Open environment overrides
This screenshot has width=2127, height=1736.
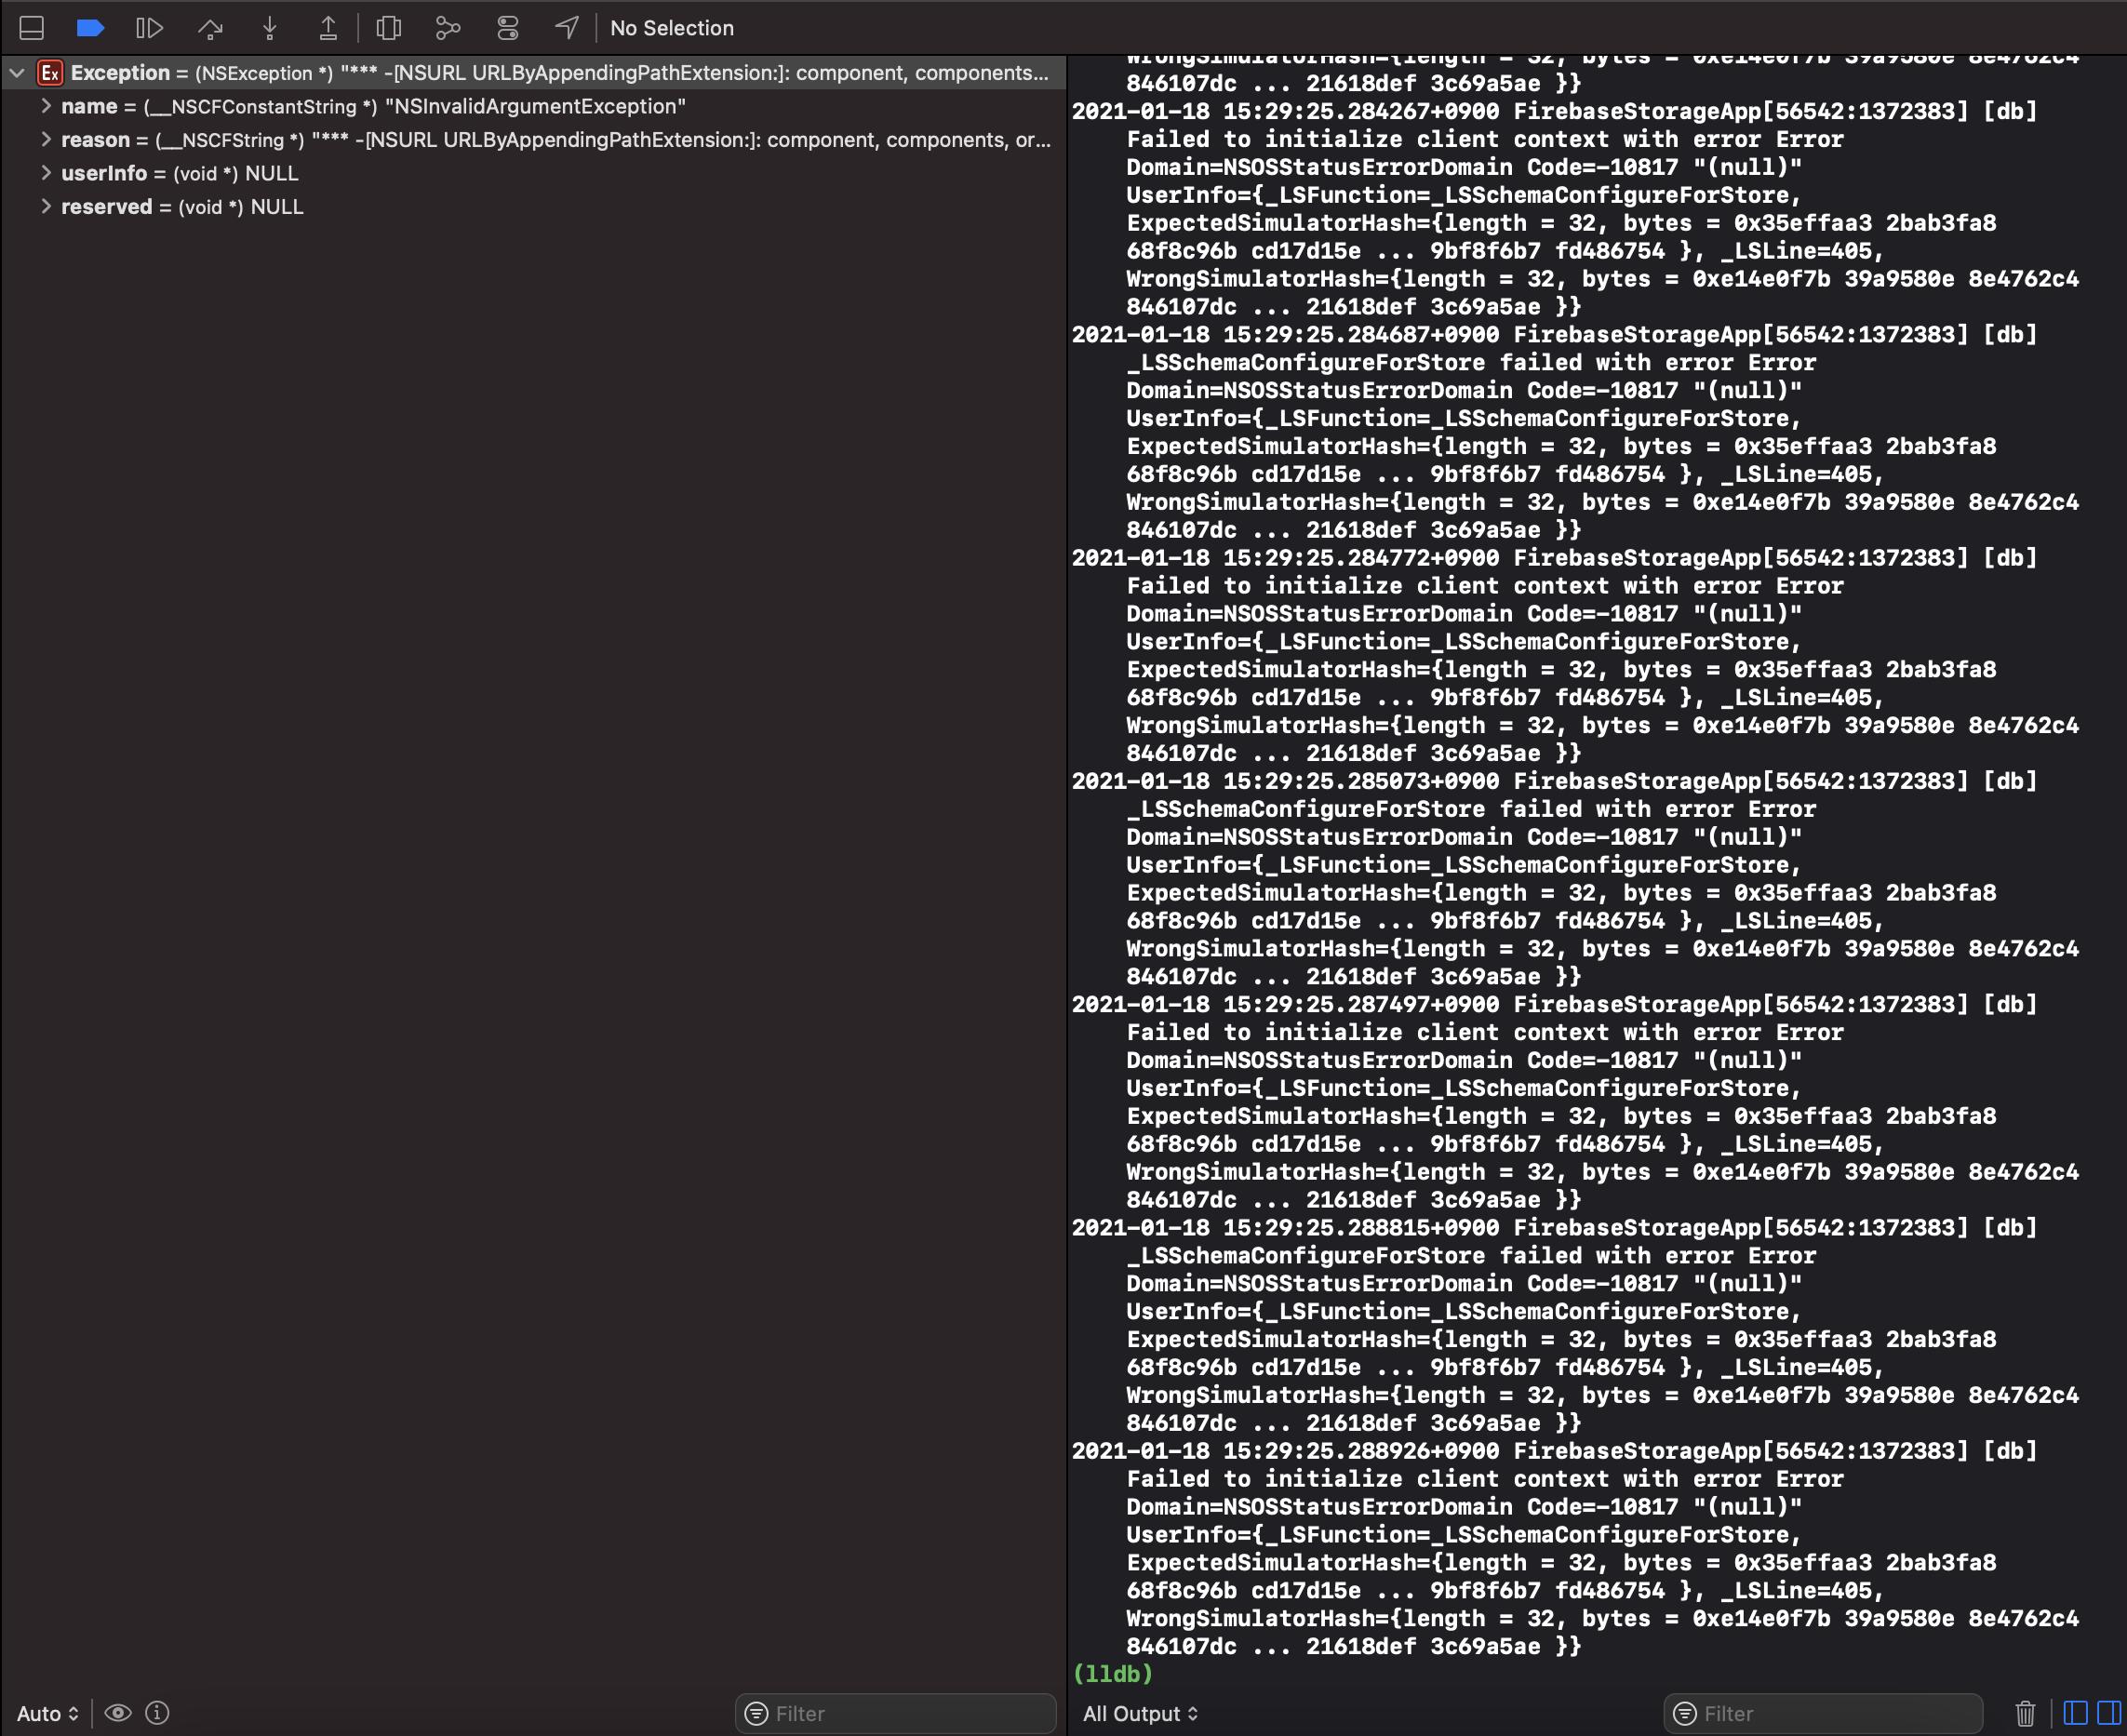(508, 28)
